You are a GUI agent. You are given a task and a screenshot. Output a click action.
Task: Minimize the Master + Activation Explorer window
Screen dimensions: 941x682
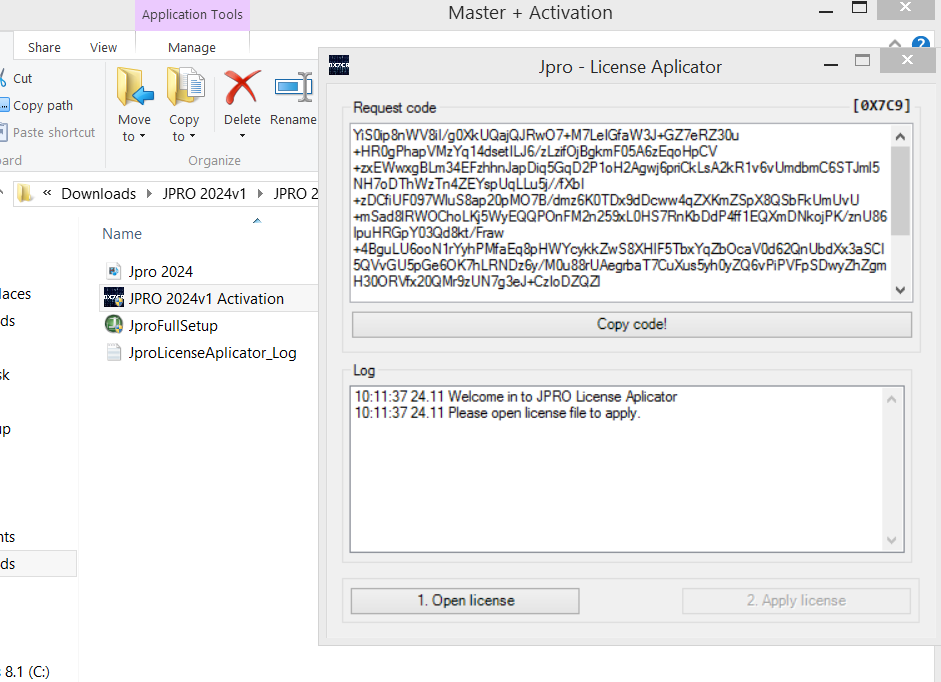click(826, 12)
